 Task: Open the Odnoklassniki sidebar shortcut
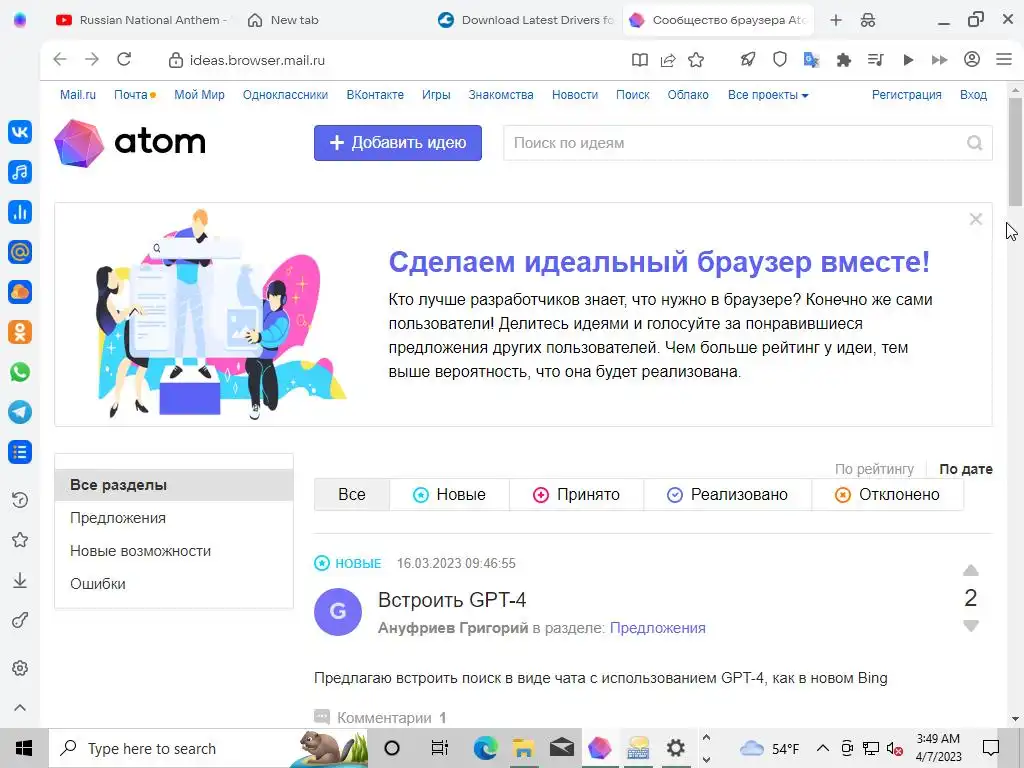(x=20, y=332)
